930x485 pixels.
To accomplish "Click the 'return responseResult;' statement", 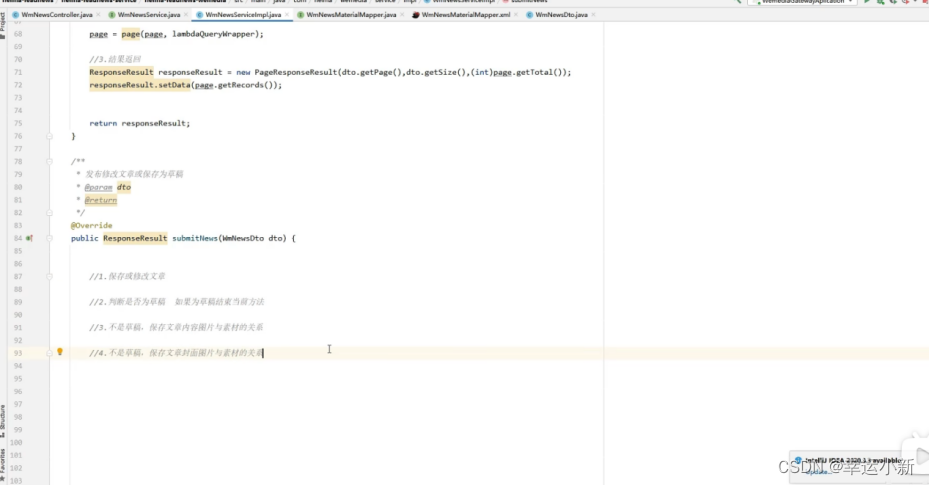I will click(x=139, y=123).
